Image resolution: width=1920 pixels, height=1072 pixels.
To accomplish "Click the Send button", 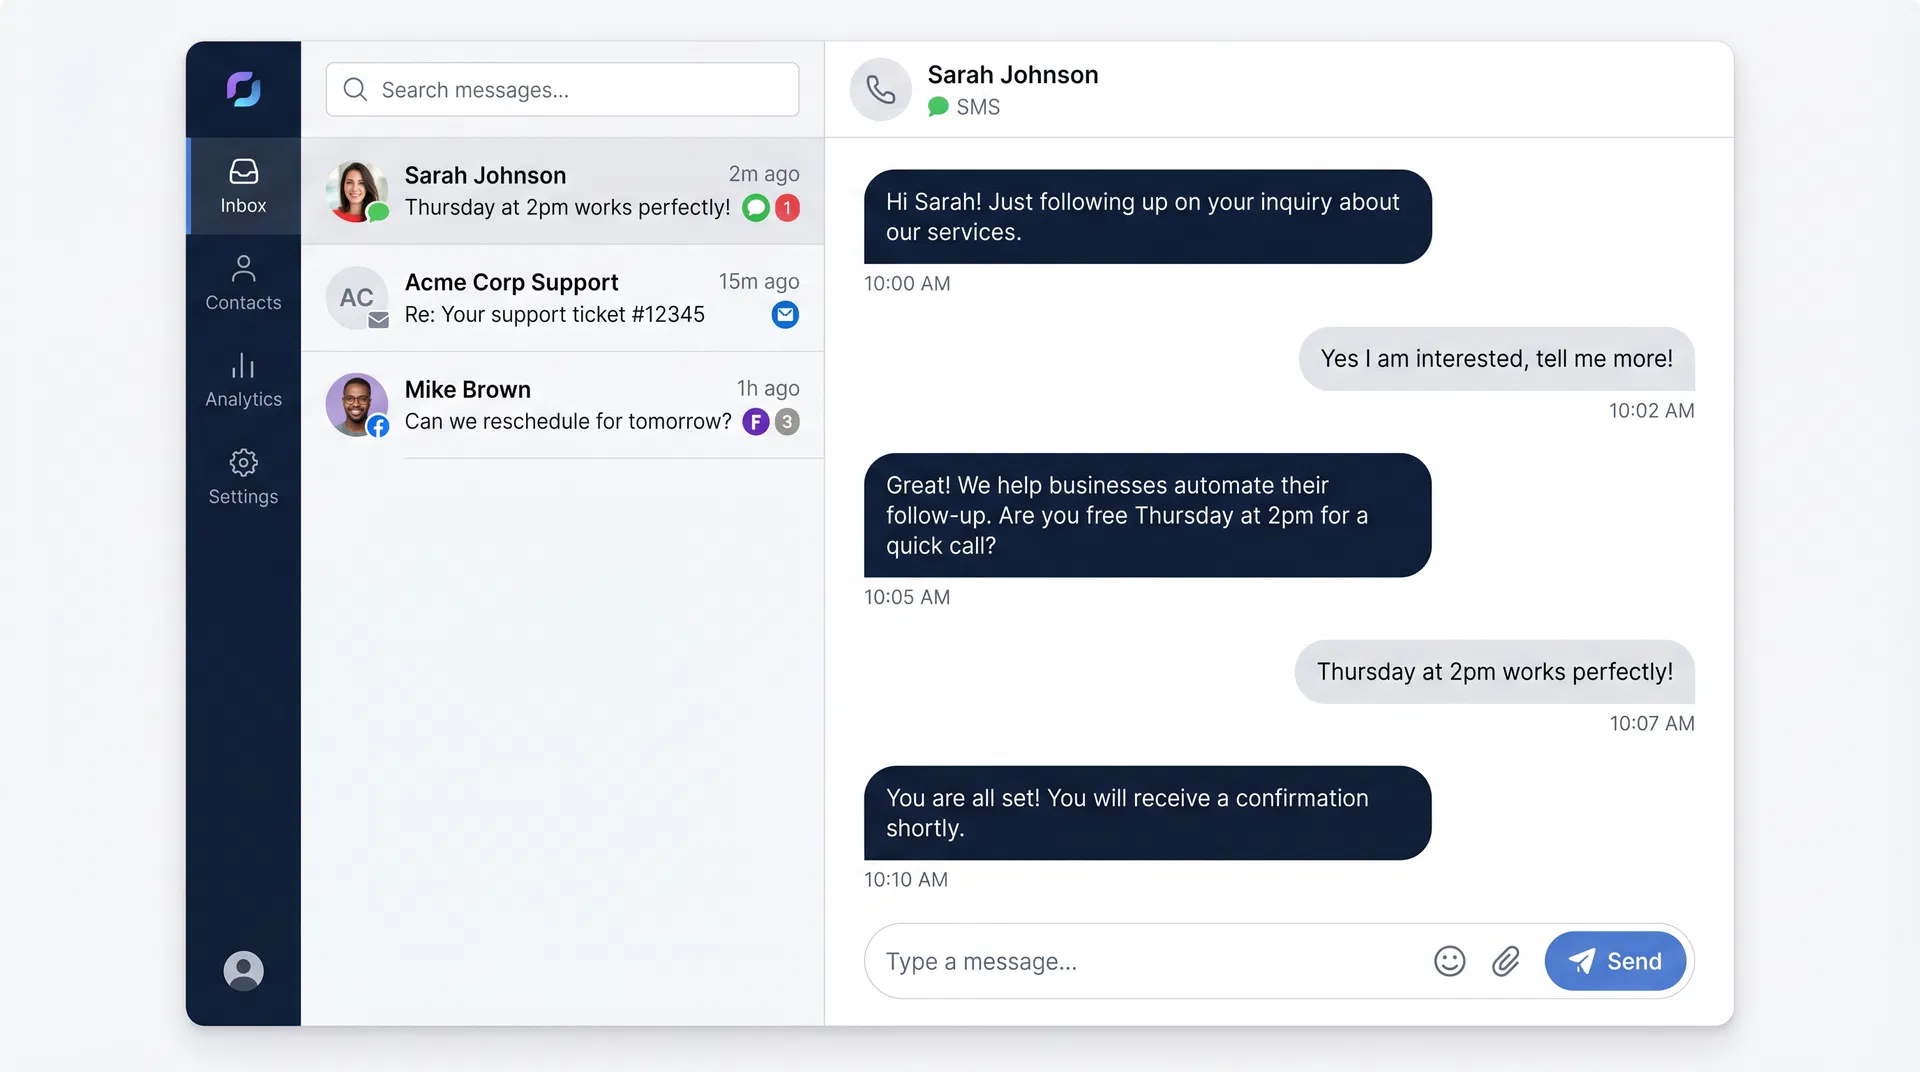I will pyautogui.click(x=1616, y=961).
